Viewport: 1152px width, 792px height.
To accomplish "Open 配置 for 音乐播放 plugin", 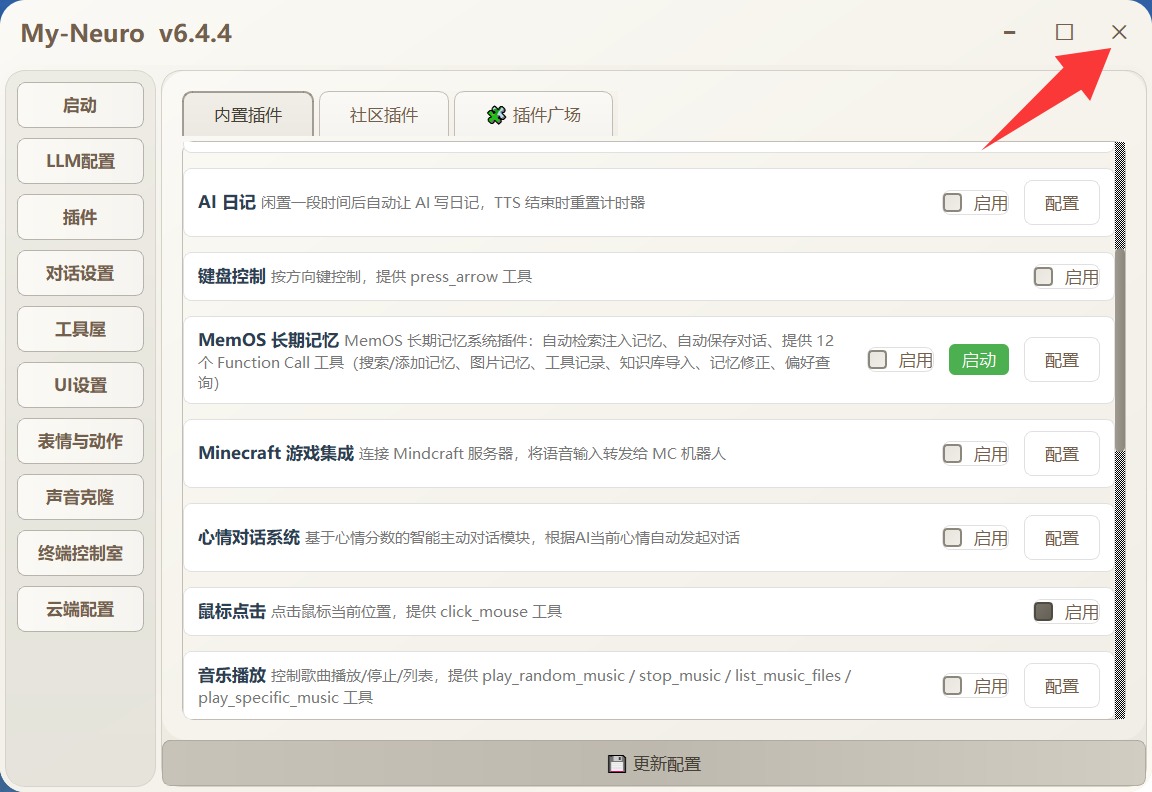I will coord(1061,686).
